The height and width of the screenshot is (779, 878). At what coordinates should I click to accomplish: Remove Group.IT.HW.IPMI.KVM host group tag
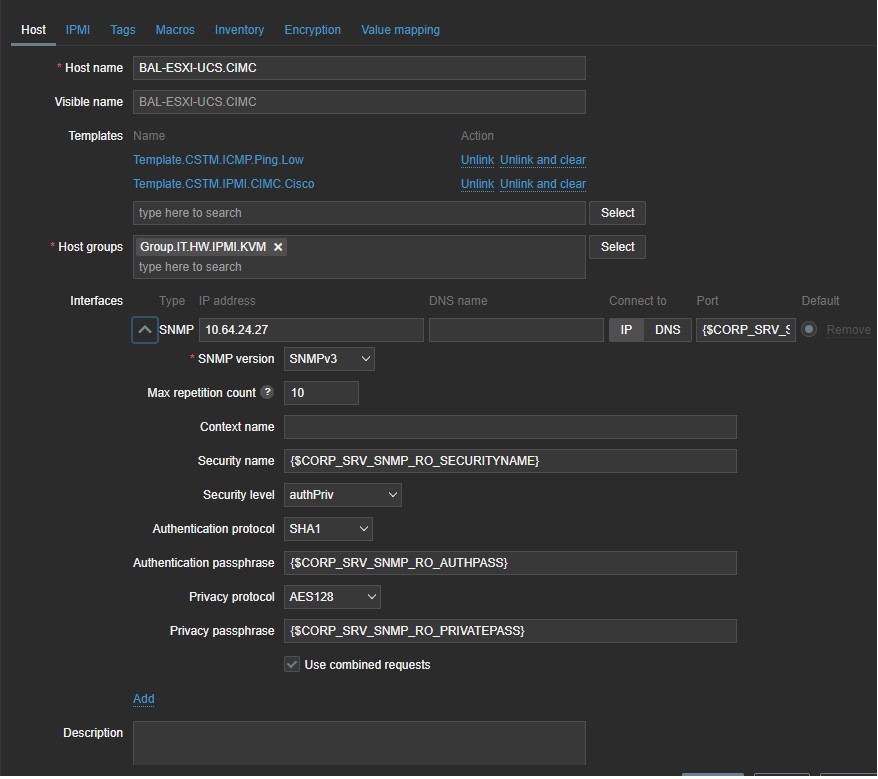[x=278, y=247]
